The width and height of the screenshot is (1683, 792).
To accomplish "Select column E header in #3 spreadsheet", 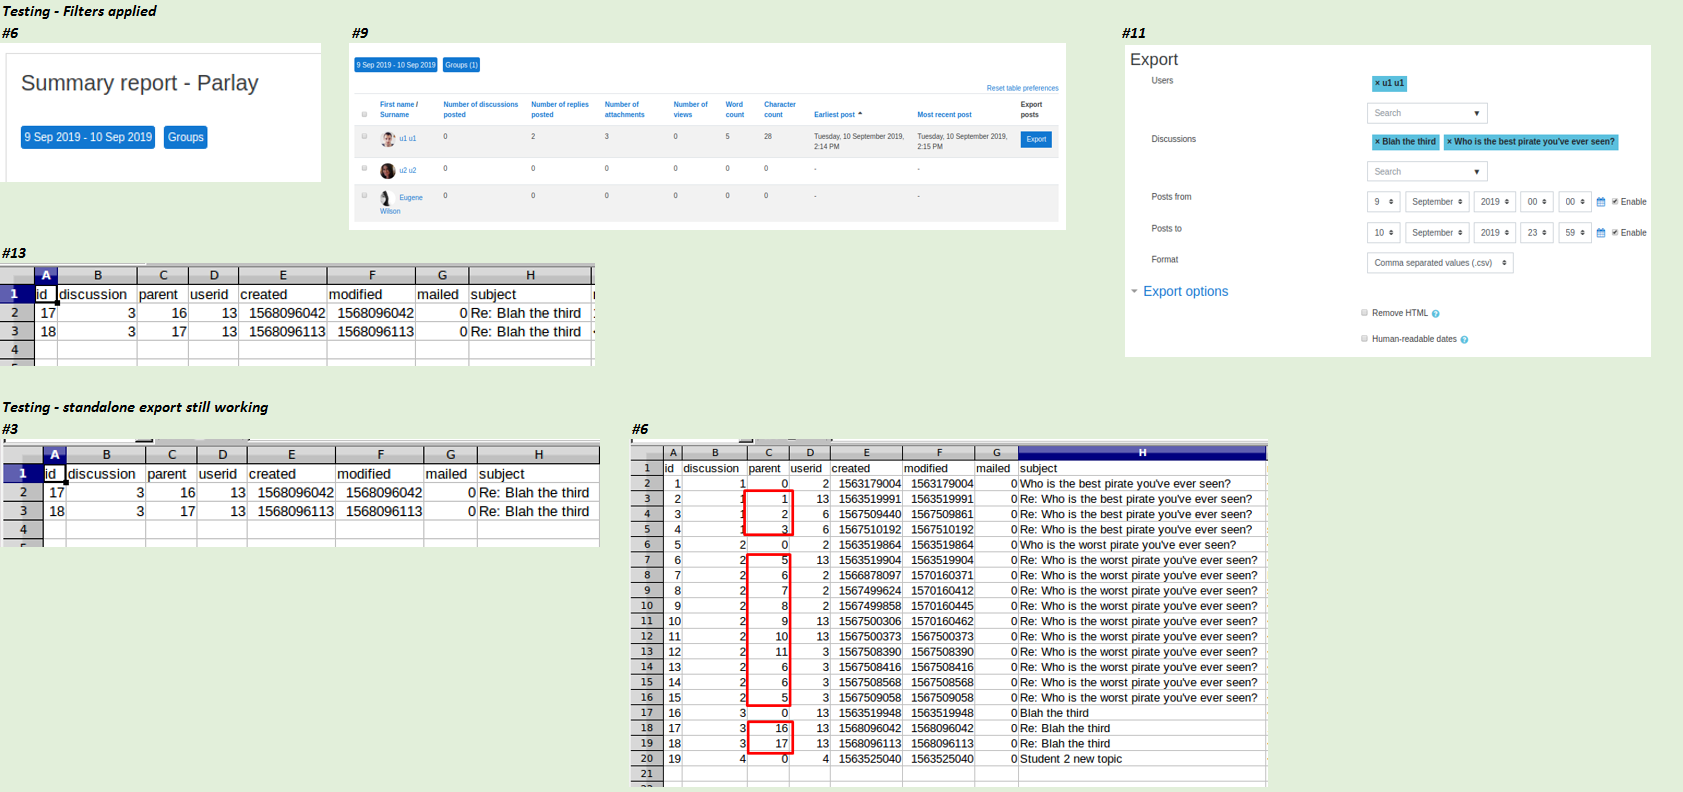I will 291,454.
